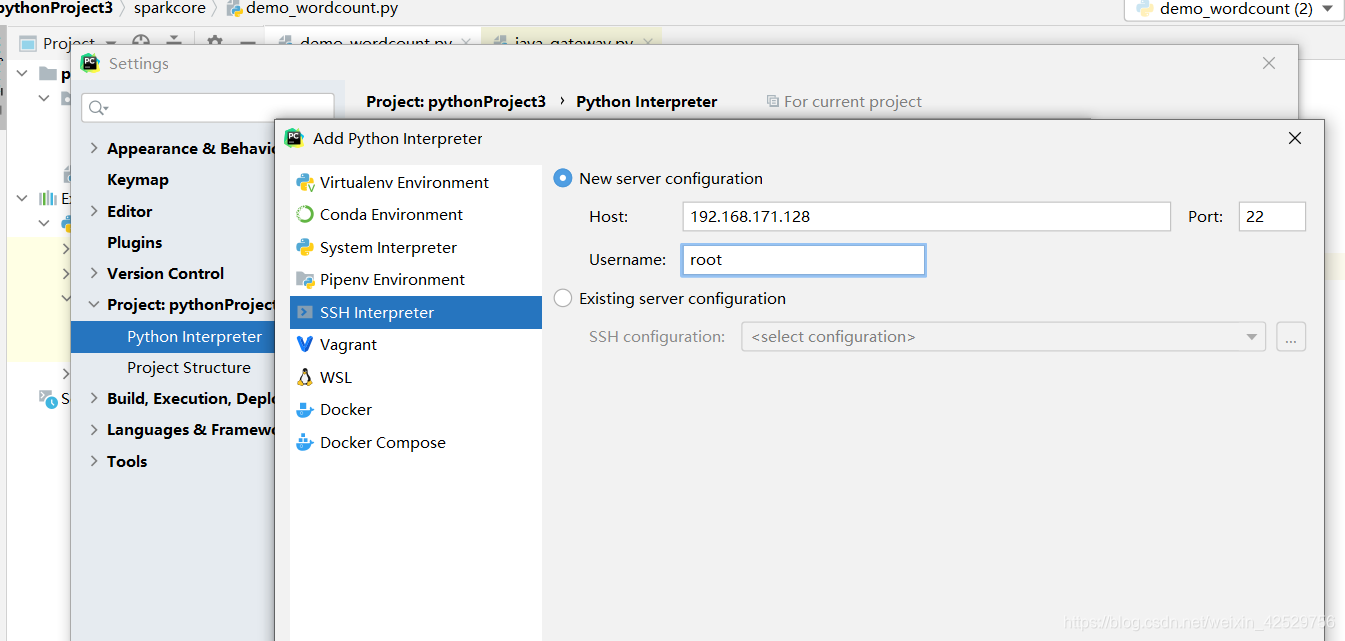Hide Project panel with the minus icon
This screenshot has height=641, width=1345.
tap(247, 43)
